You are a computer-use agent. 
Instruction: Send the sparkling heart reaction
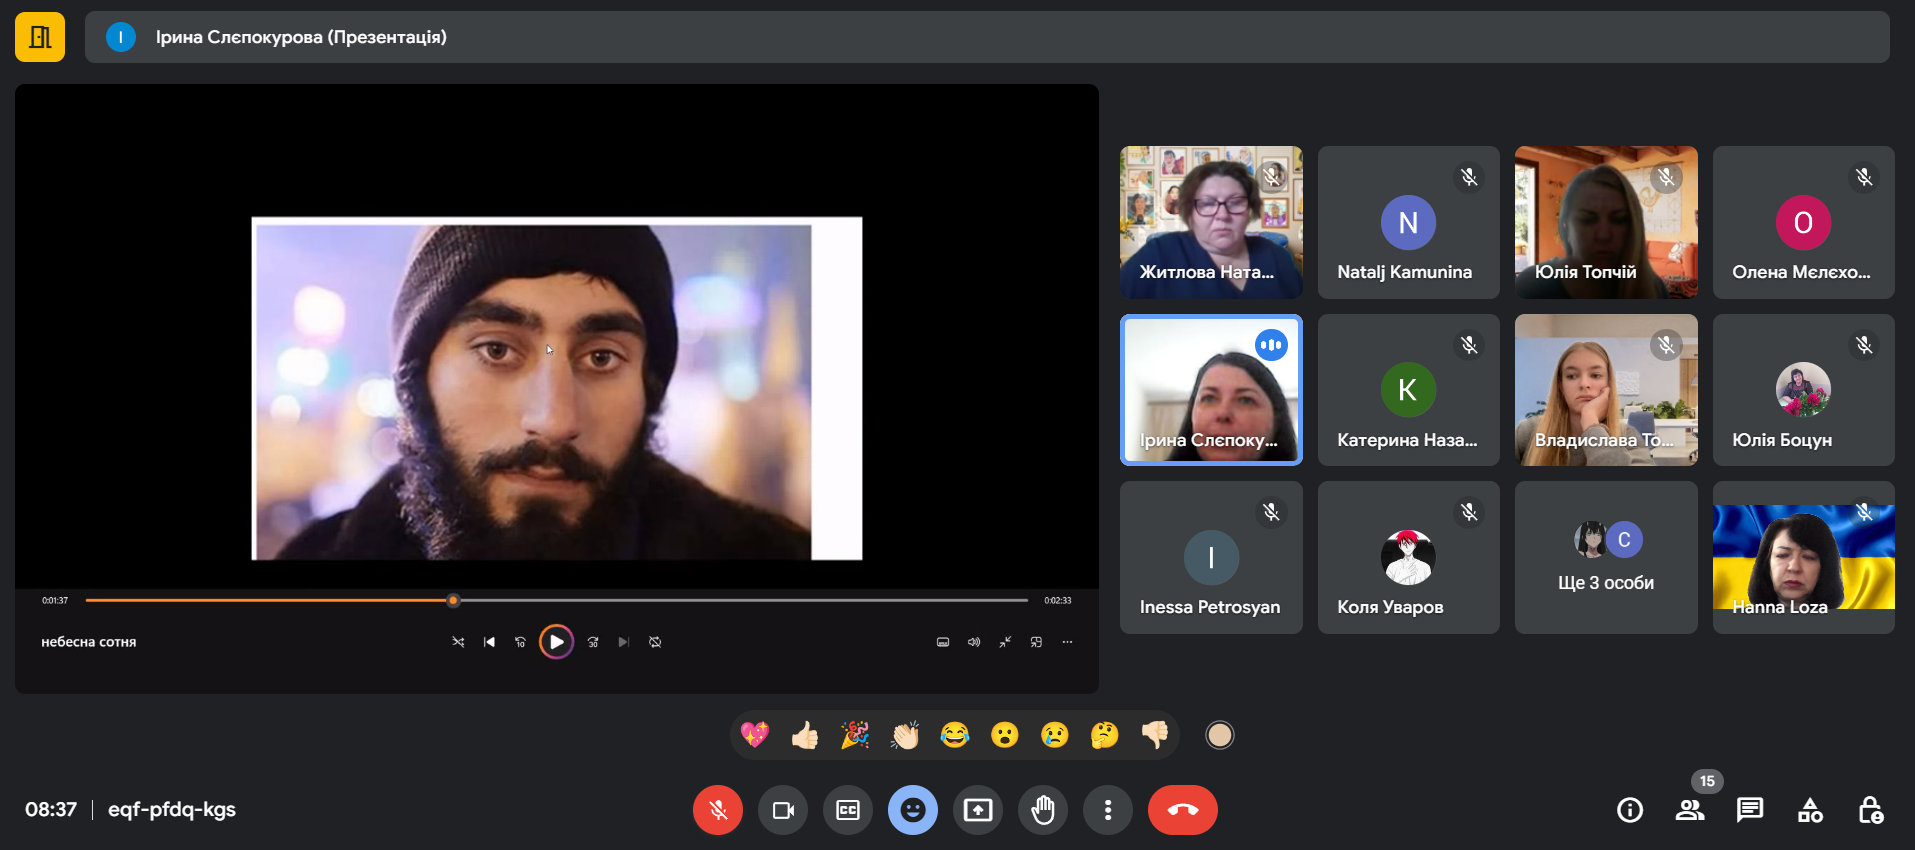tap(755, 736)
